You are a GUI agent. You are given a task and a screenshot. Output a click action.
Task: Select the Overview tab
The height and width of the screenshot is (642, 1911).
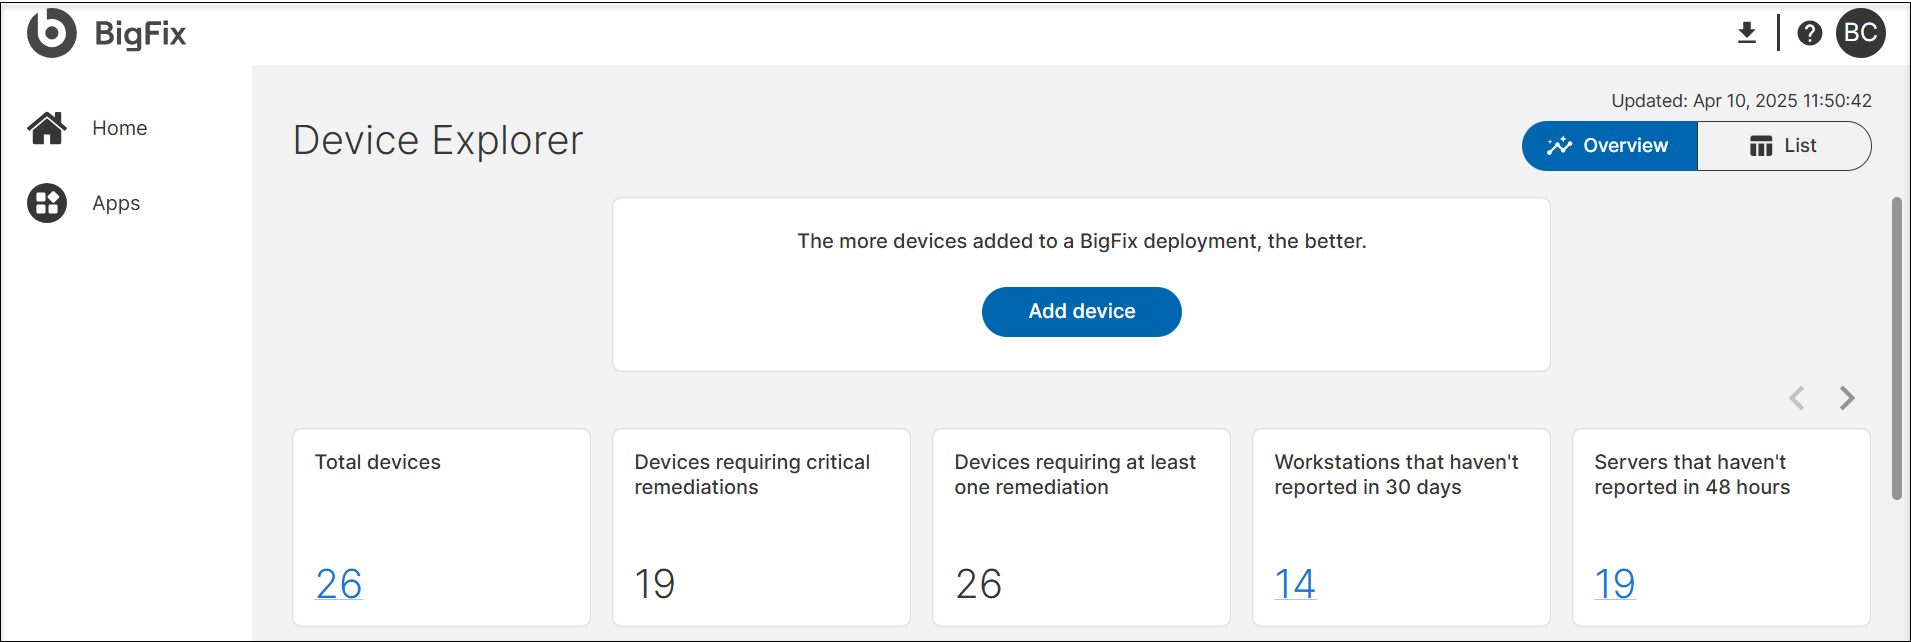[x=1608, y=145]
